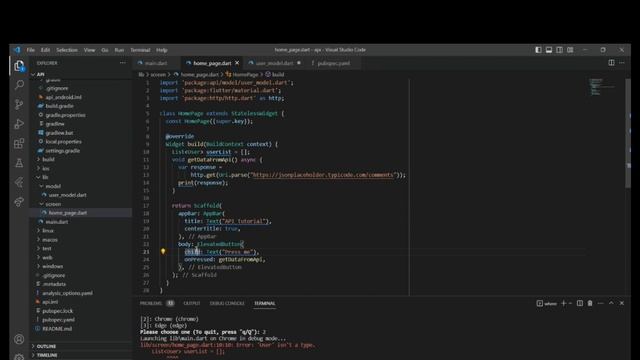Open the Search view in activity bar
The image size is (640, 360).
19,85
